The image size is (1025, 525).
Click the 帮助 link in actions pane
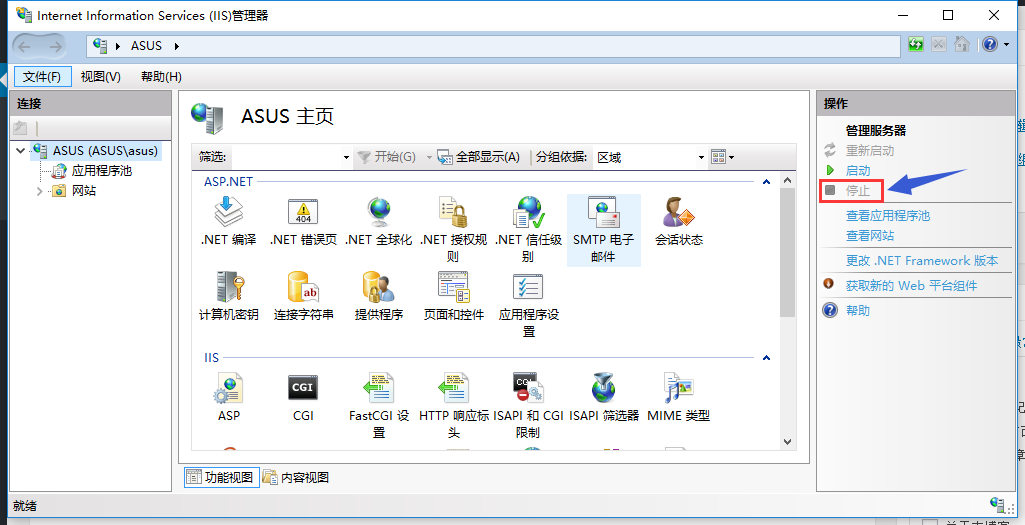[x=858, y=310]
